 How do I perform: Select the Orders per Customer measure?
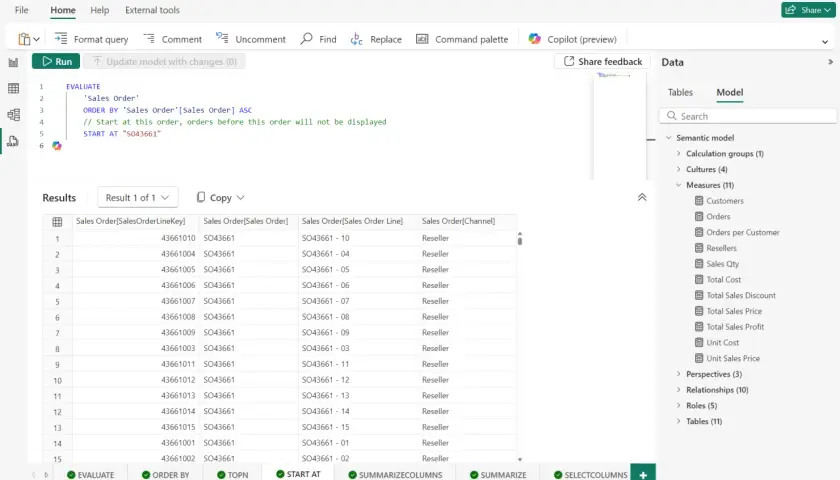742,232
